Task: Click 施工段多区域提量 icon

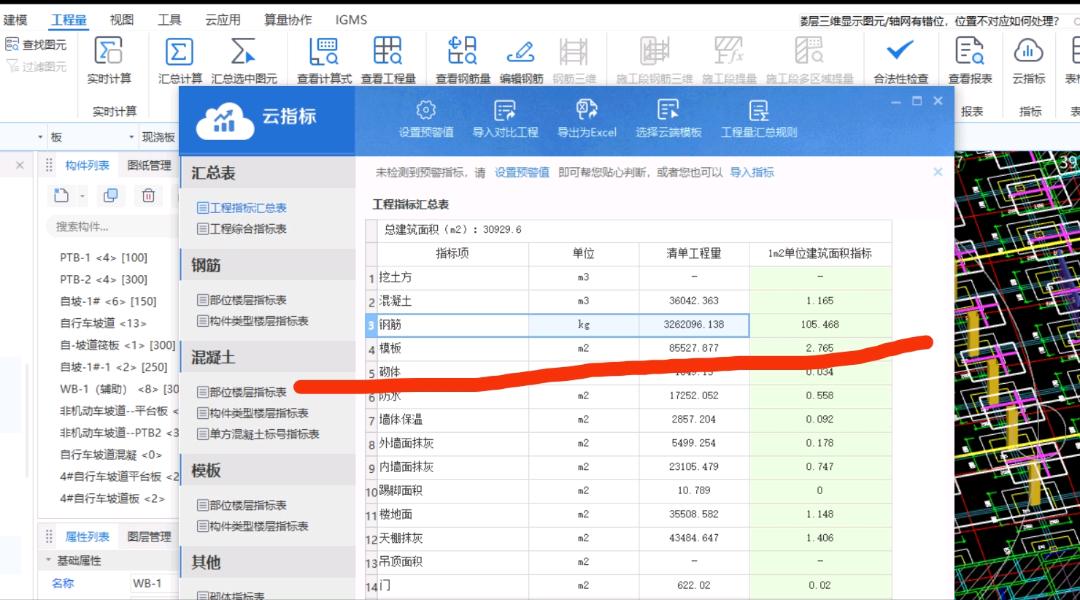Action: pos(809,52)
